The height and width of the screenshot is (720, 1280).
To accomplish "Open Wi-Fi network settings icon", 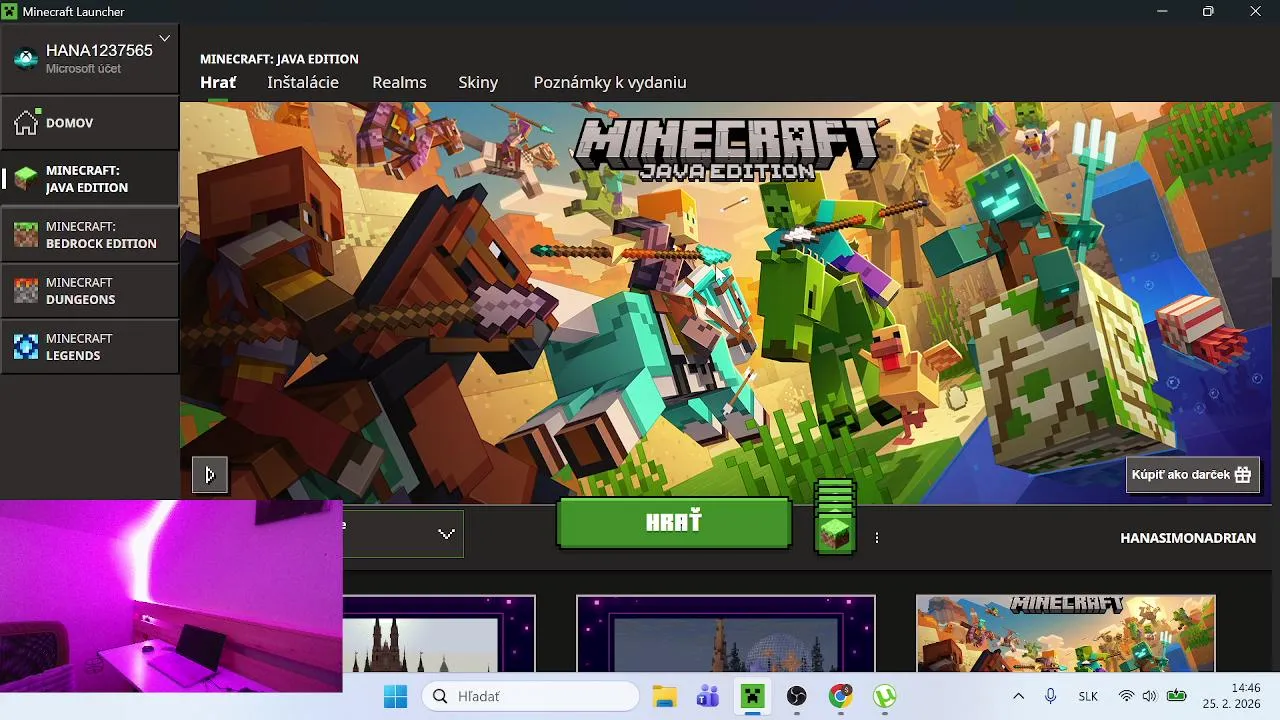I will pos(1126,696).
